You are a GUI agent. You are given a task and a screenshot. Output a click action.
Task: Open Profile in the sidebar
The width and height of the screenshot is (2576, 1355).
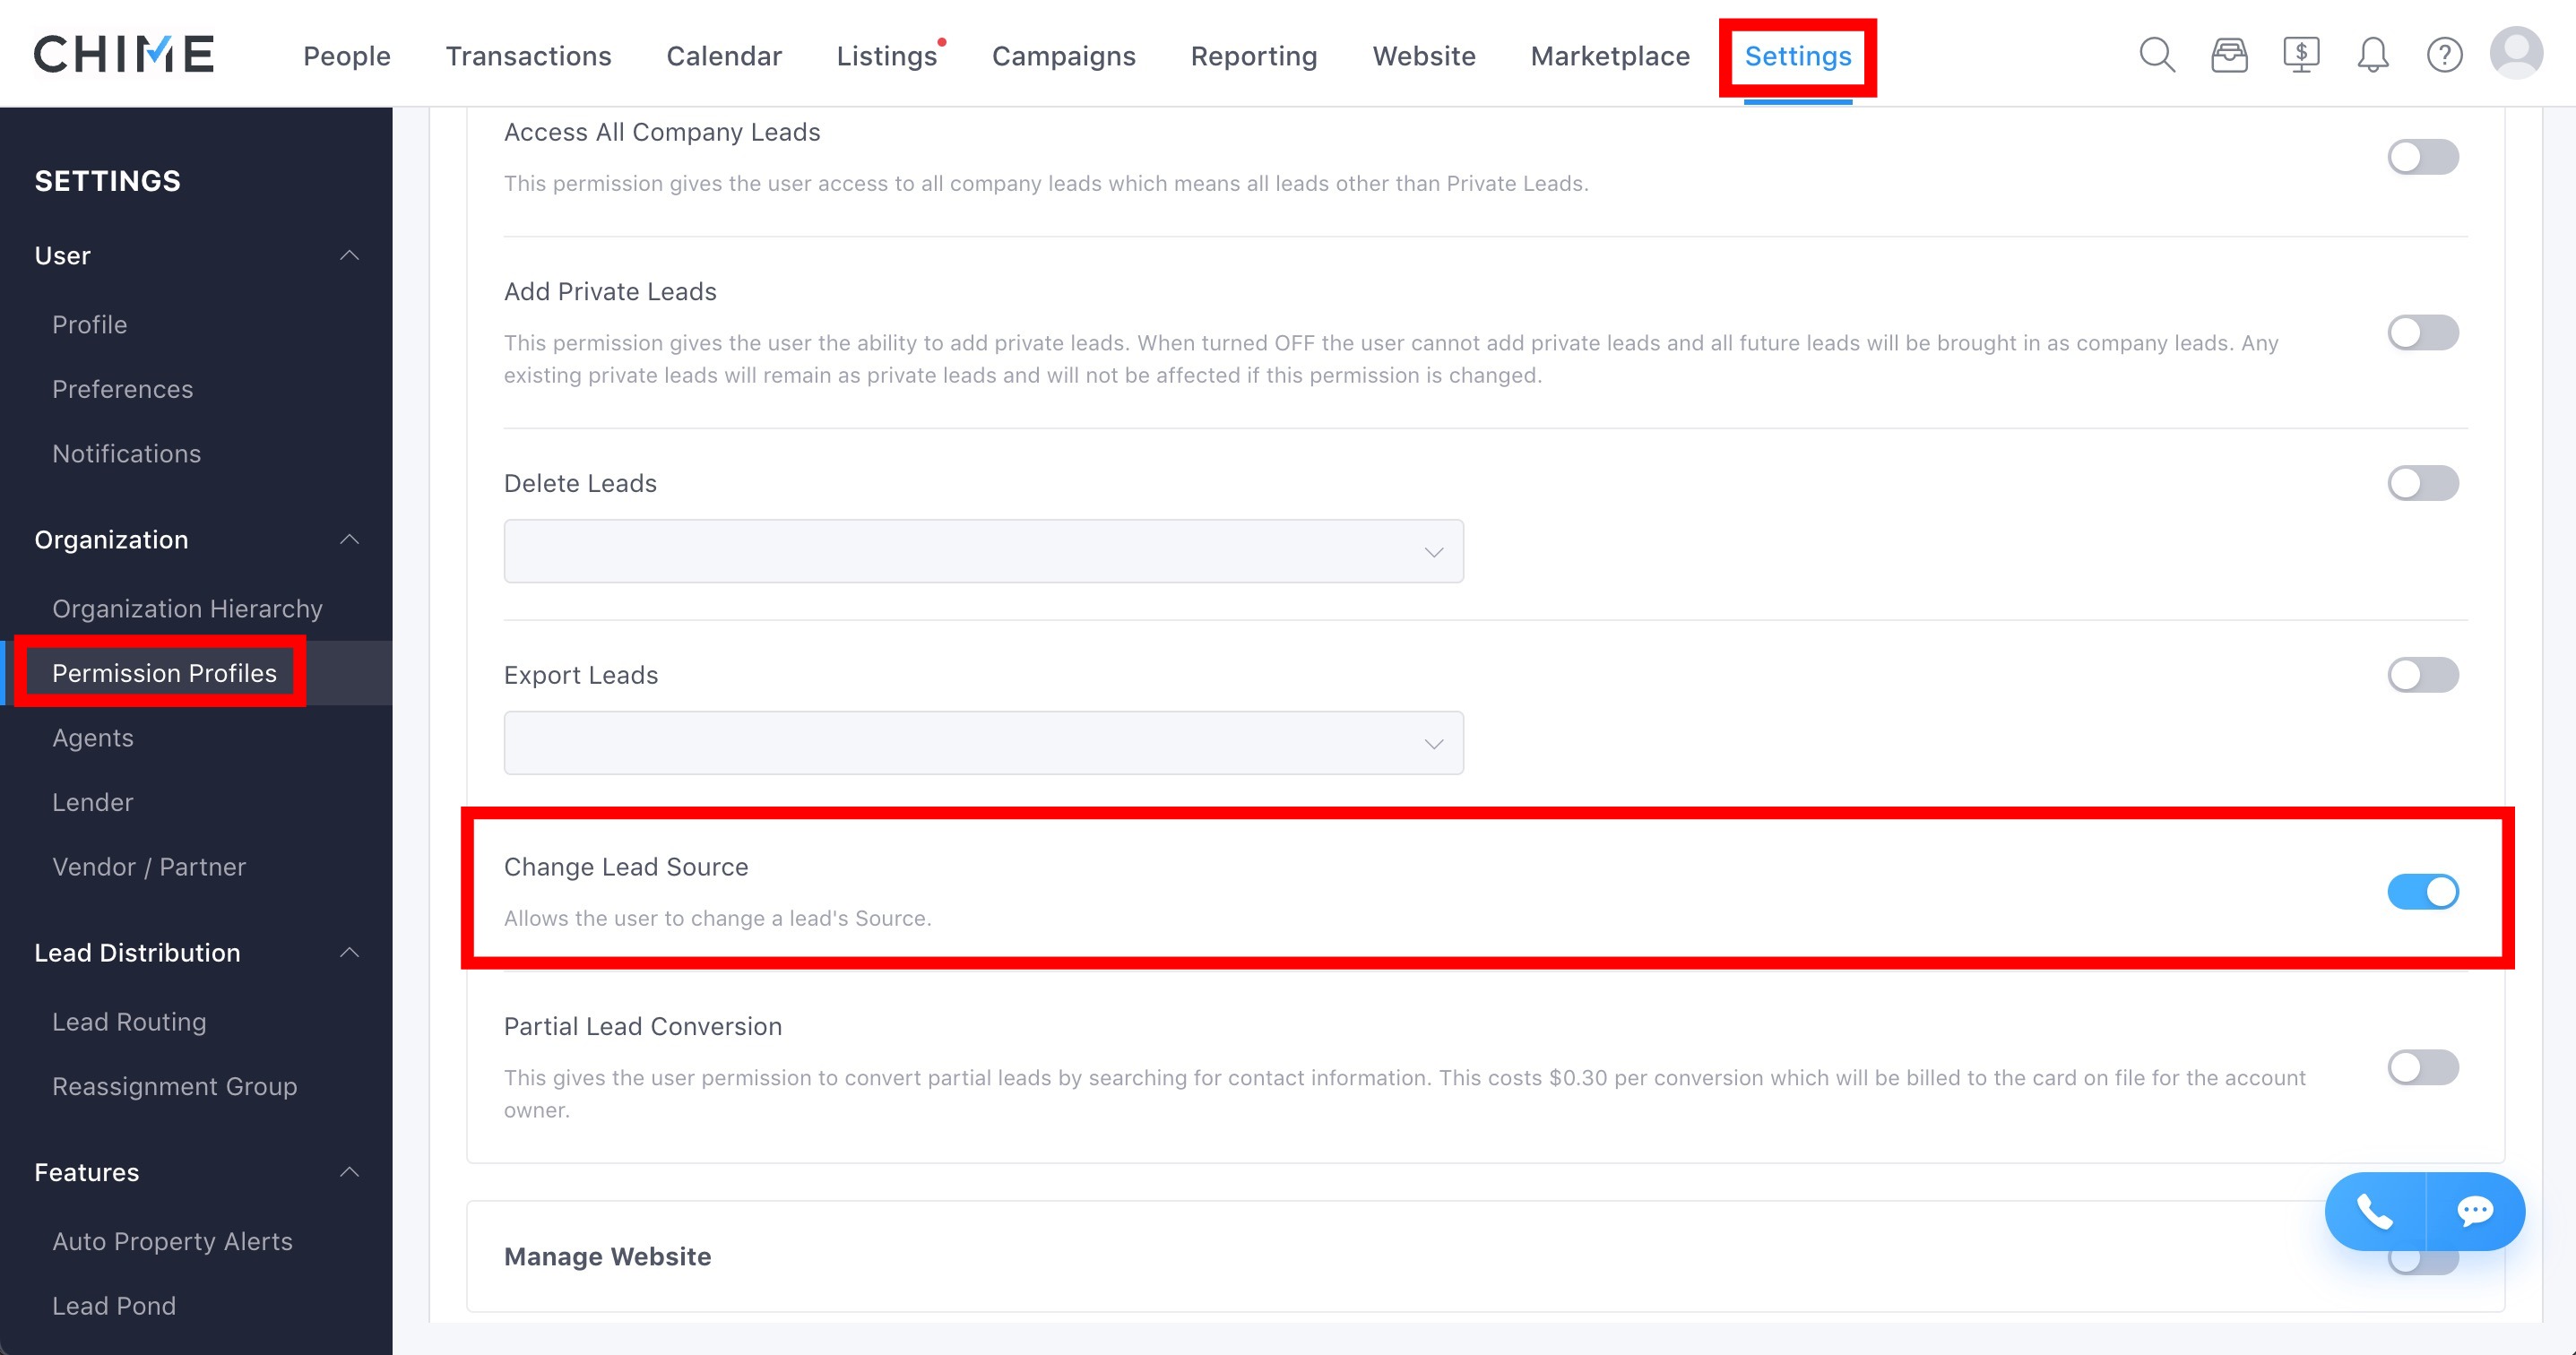[90, 325]
